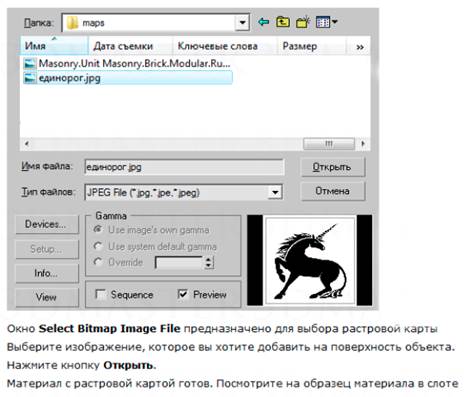Click the Masonry file's image icon
467x397 pixels.
[x=30, y=63]
